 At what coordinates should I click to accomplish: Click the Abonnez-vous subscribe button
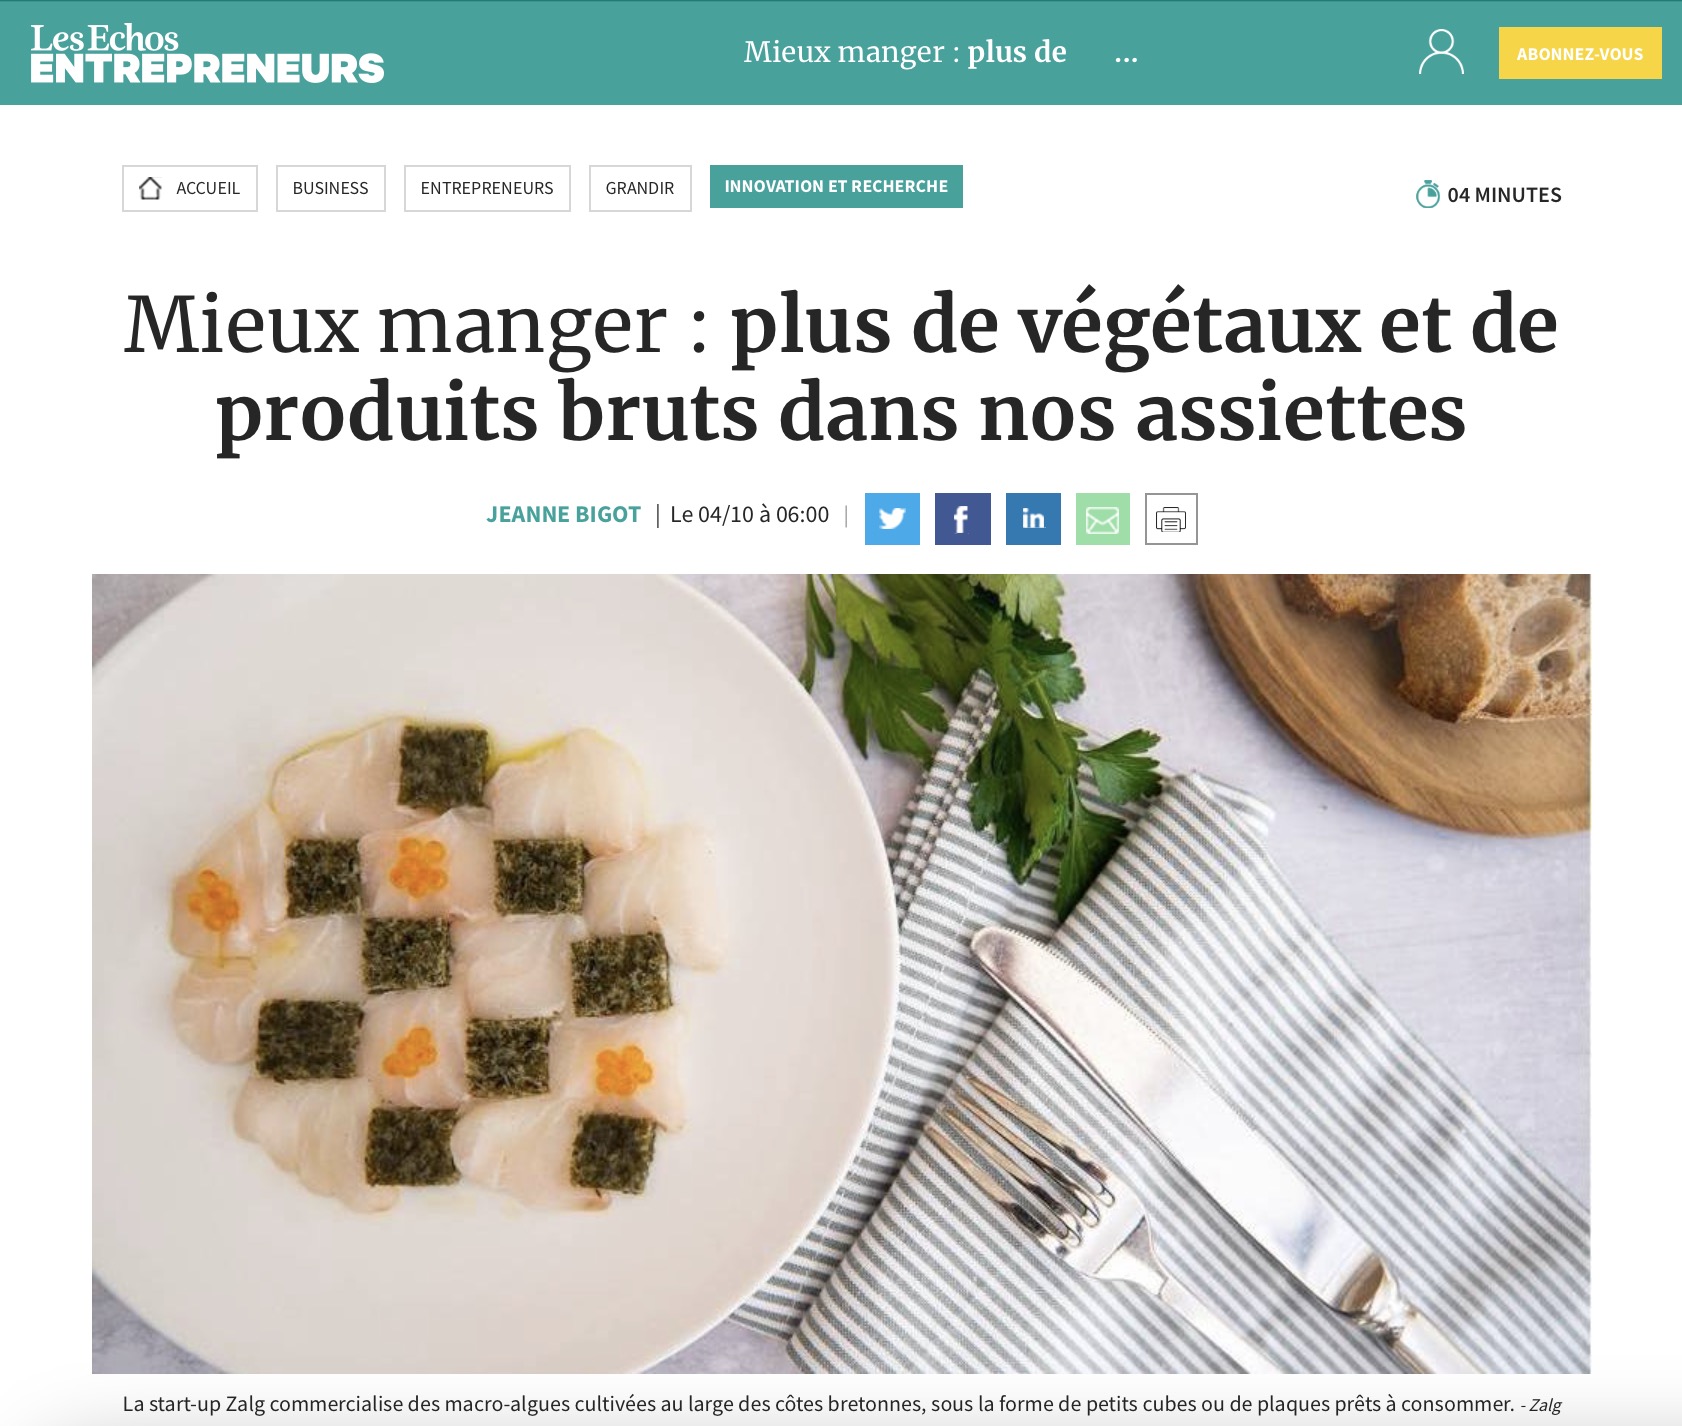[x=1580, y=53]
